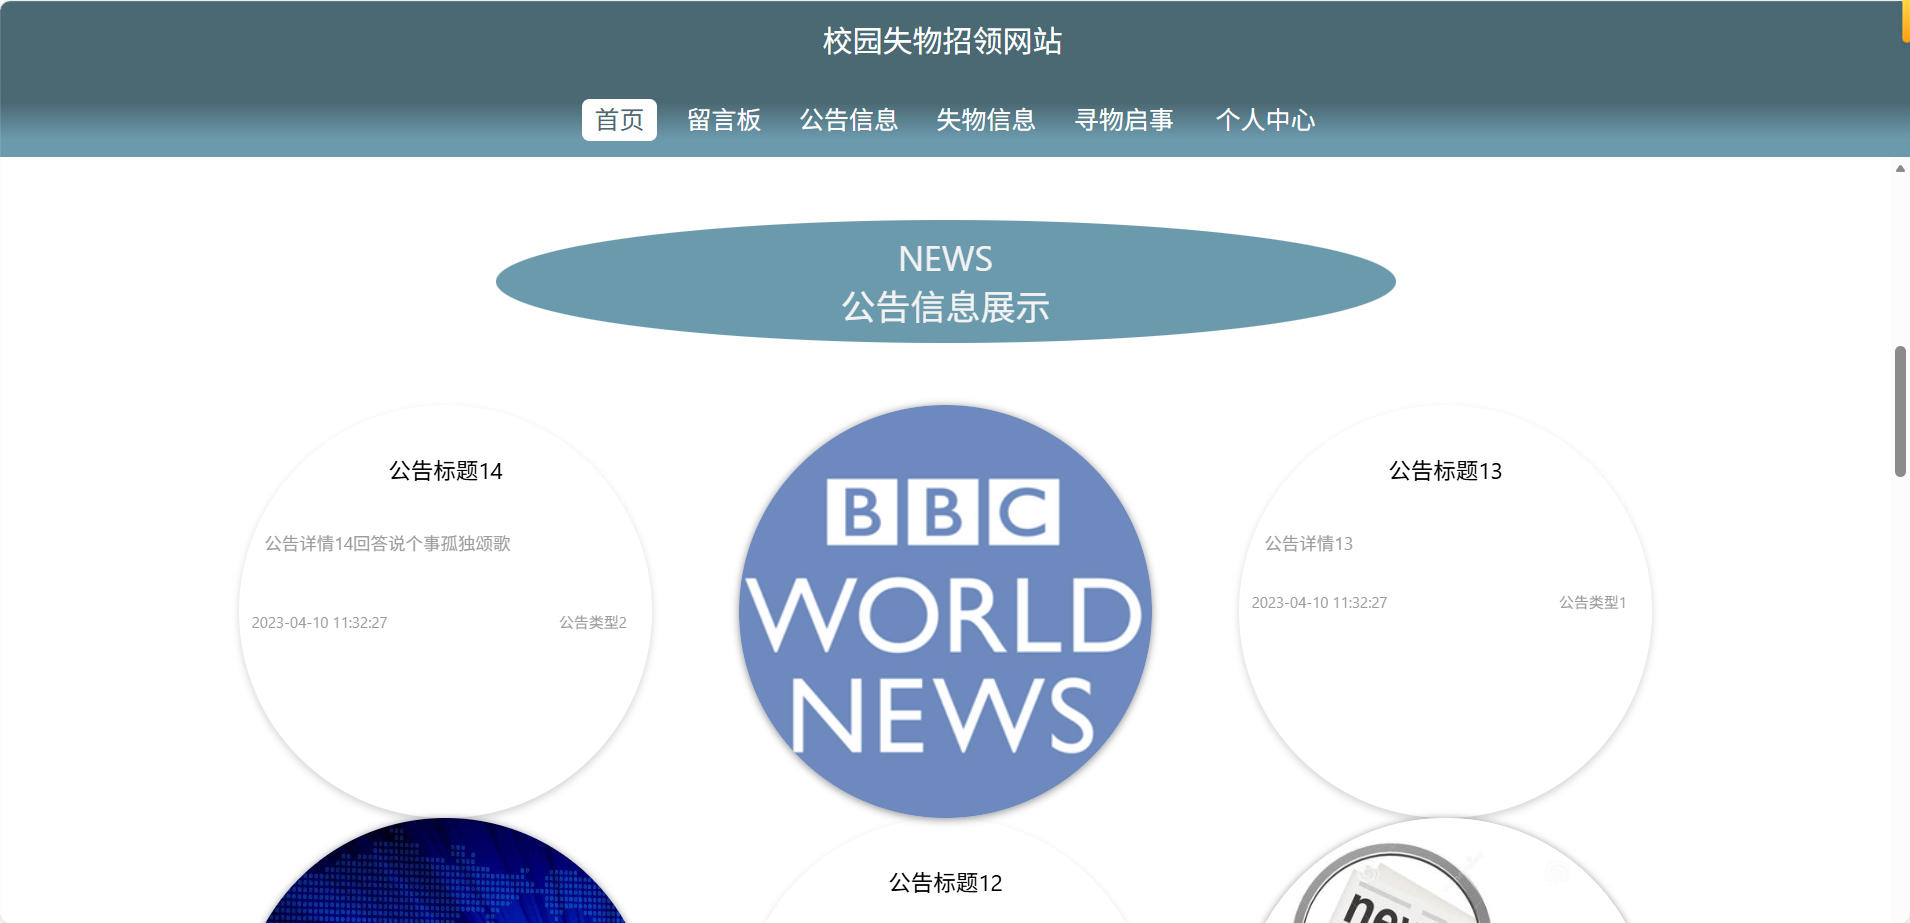Select the 公告类型1 label
1910x923 pixels.
pos(1593,602)
